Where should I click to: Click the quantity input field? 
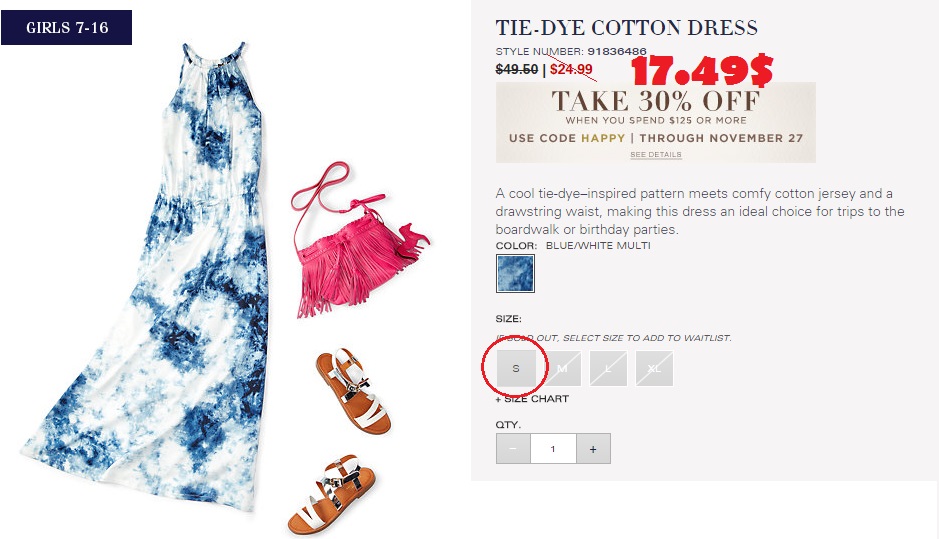pos(553,449)
